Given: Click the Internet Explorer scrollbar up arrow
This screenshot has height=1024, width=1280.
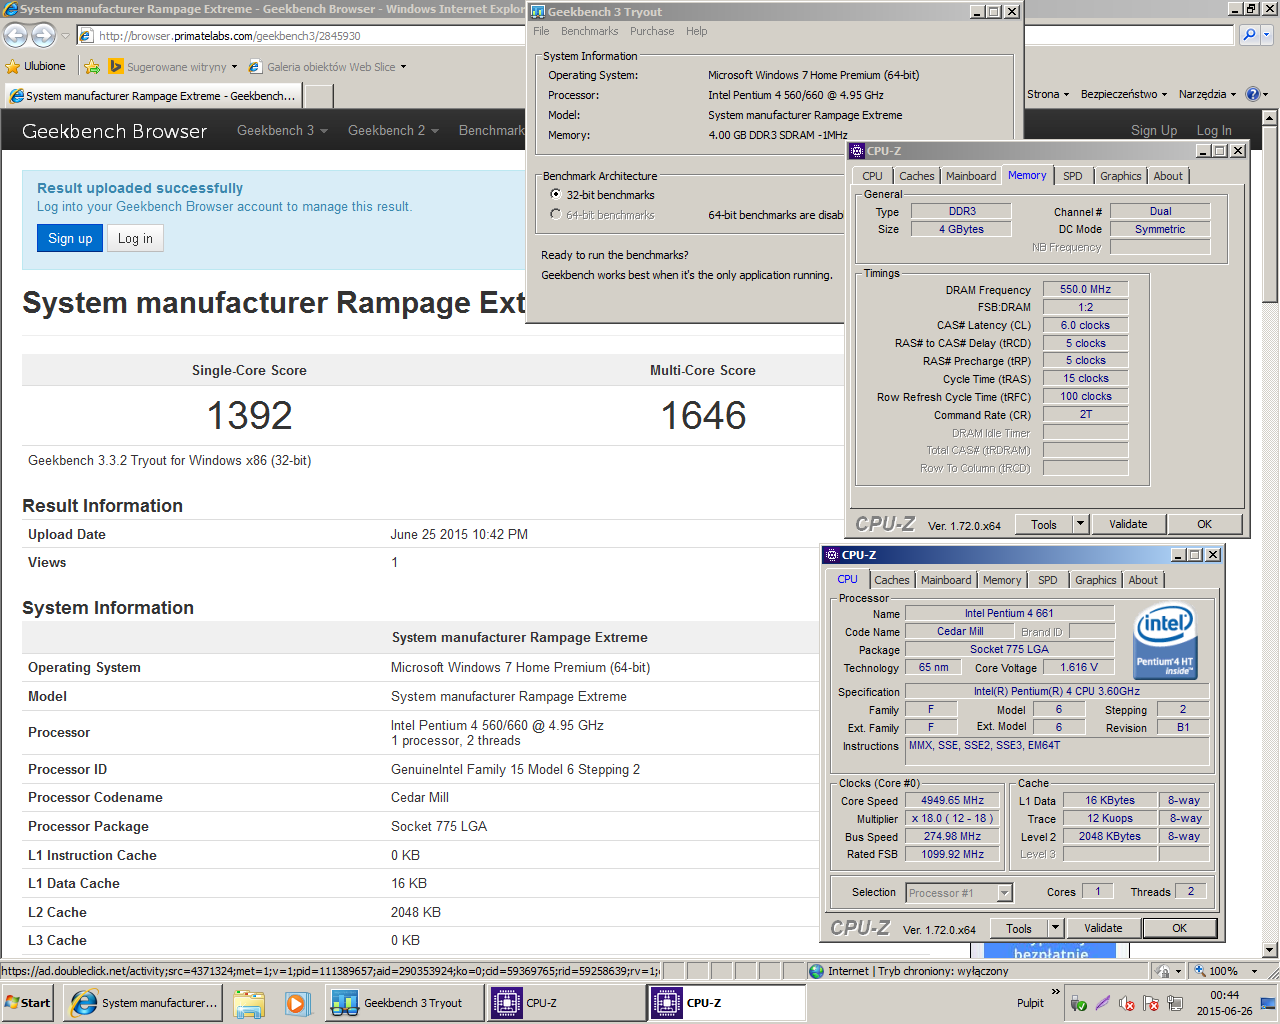Looking at the screenshot, I should pos(1270,118).
